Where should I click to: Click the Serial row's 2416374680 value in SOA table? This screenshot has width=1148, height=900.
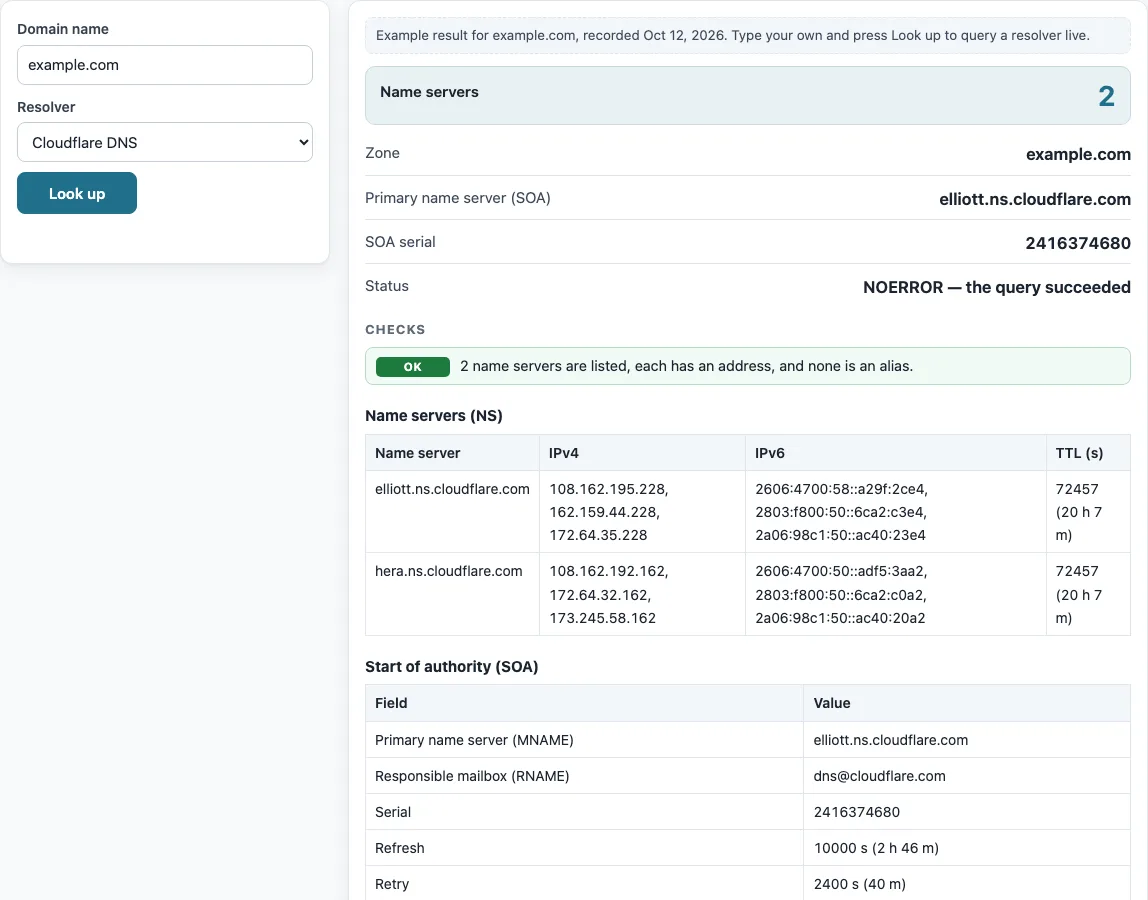[x=857, y=812]
